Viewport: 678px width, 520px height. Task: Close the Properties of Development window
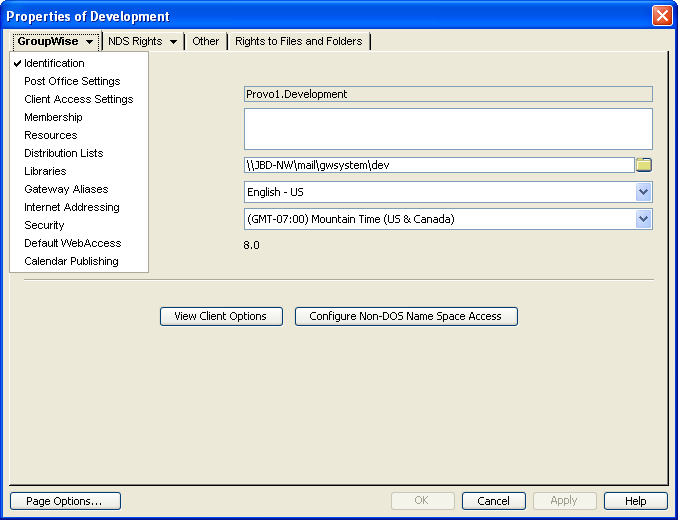pos(661,16)
